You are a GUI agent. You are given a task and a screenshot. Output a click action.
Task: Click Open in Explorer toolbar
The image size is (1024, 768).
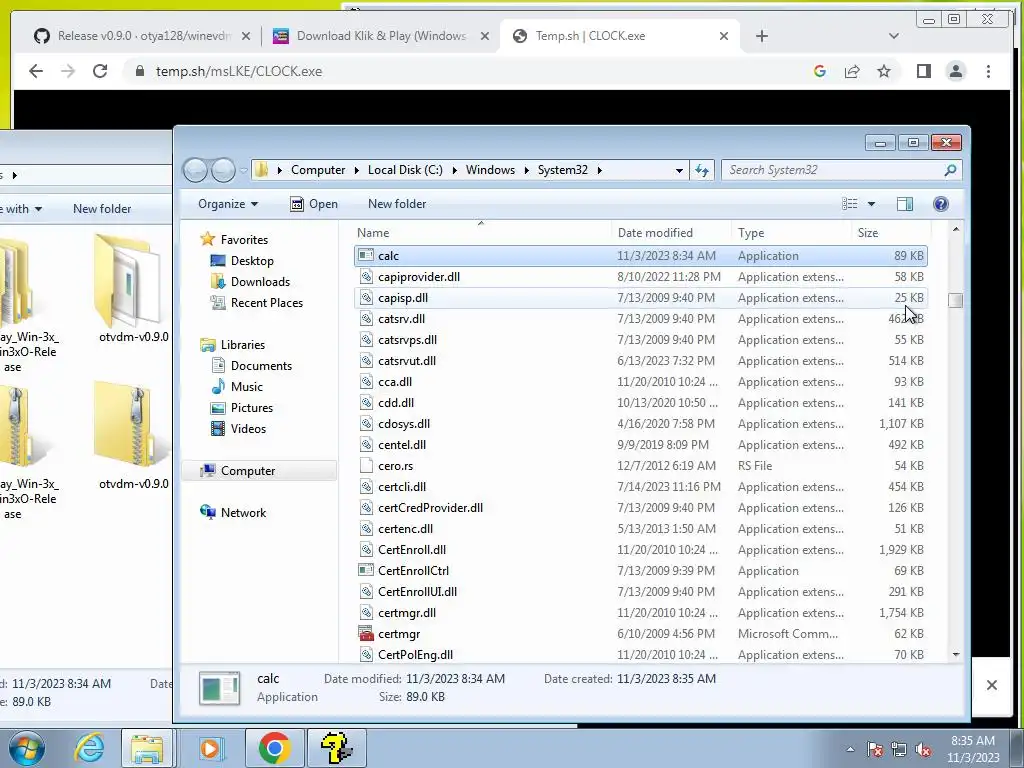coord(314,204)
